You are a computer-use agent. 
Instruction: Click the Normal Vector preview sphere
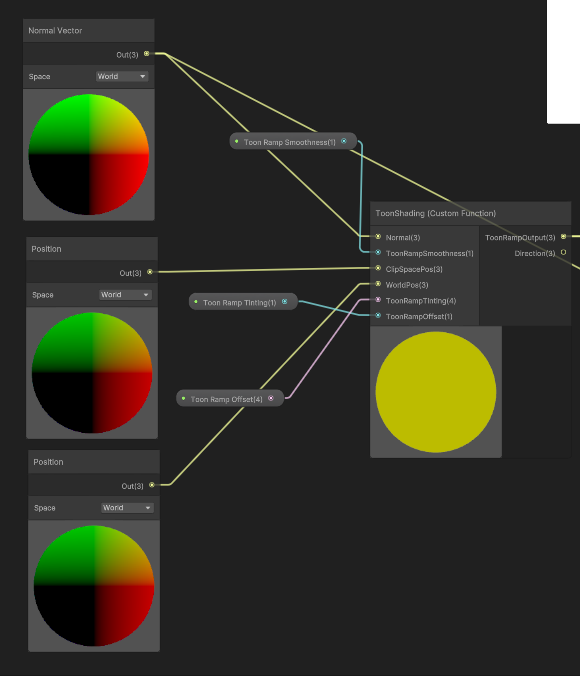tap(89, 154)
